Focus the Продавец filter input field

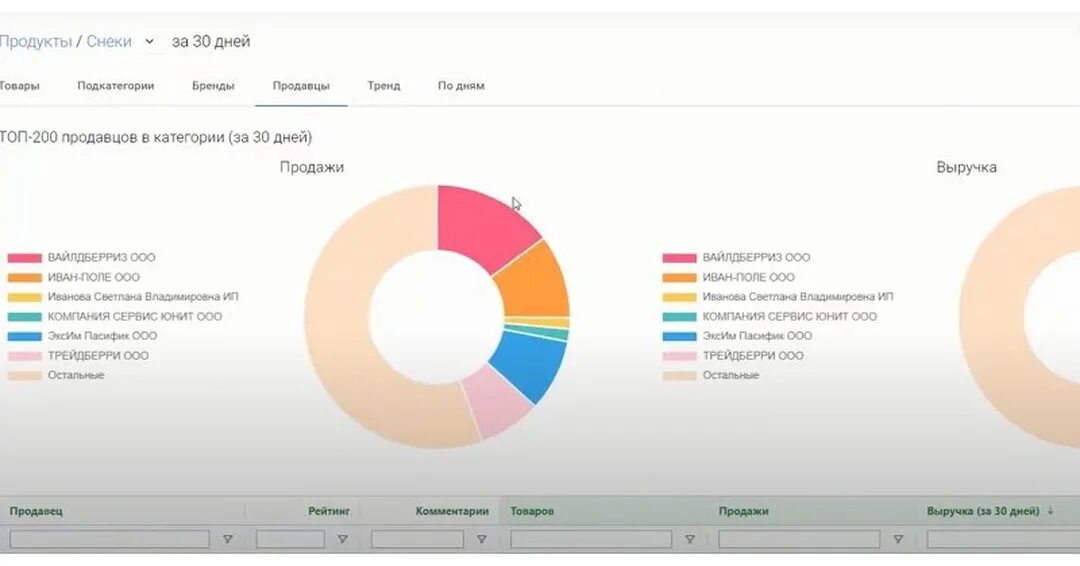tap(110, 539)
